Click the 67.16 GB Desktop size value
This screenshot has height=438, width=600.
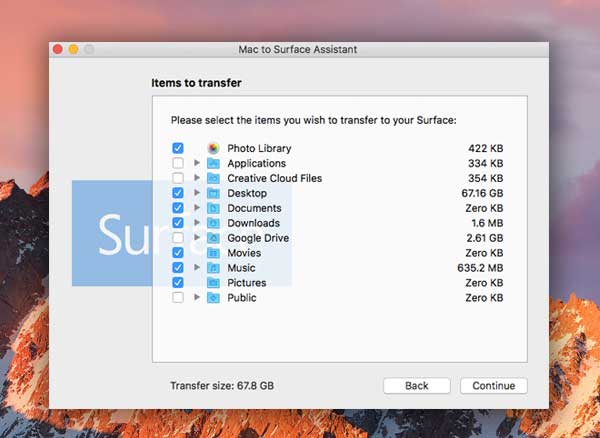point(482,193)
